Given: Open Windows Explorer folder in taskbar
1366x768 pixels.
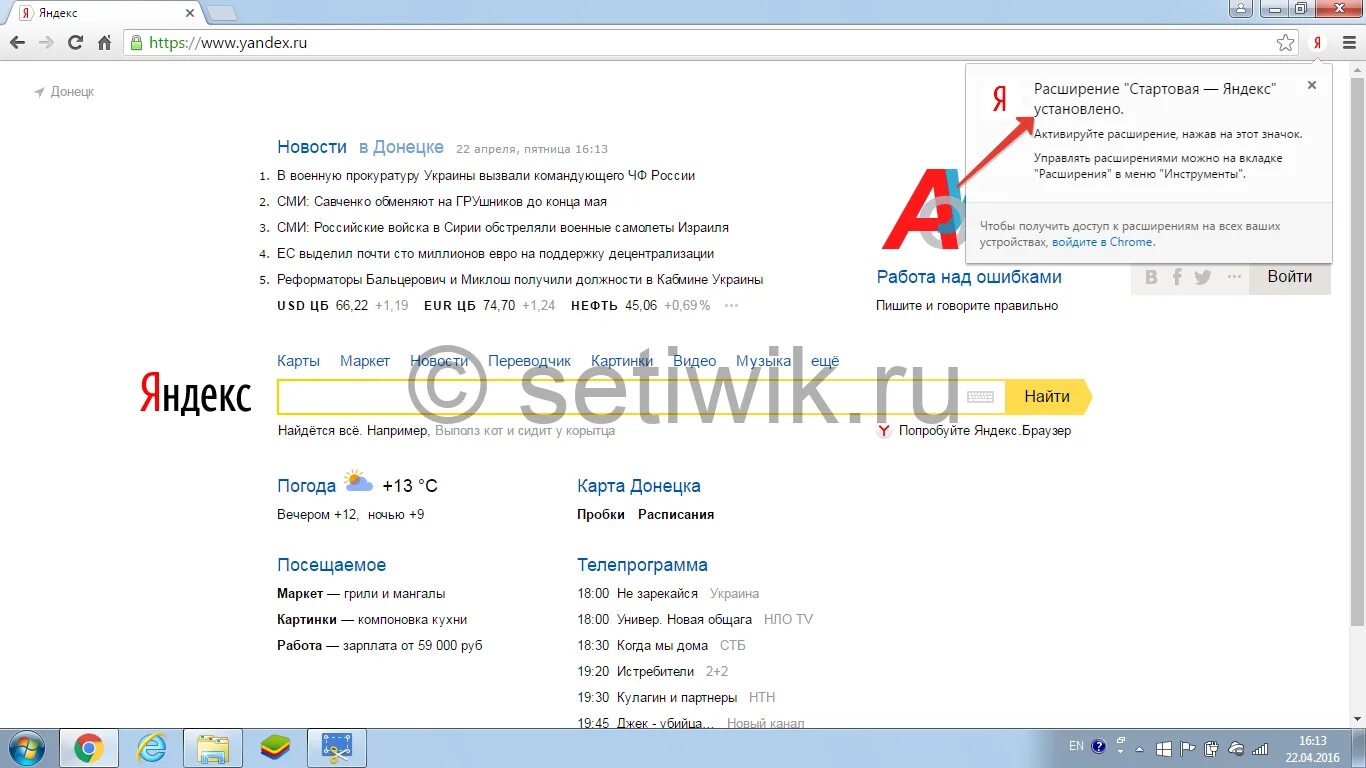Looking at the screenshot, I should (x=213, y=748).
